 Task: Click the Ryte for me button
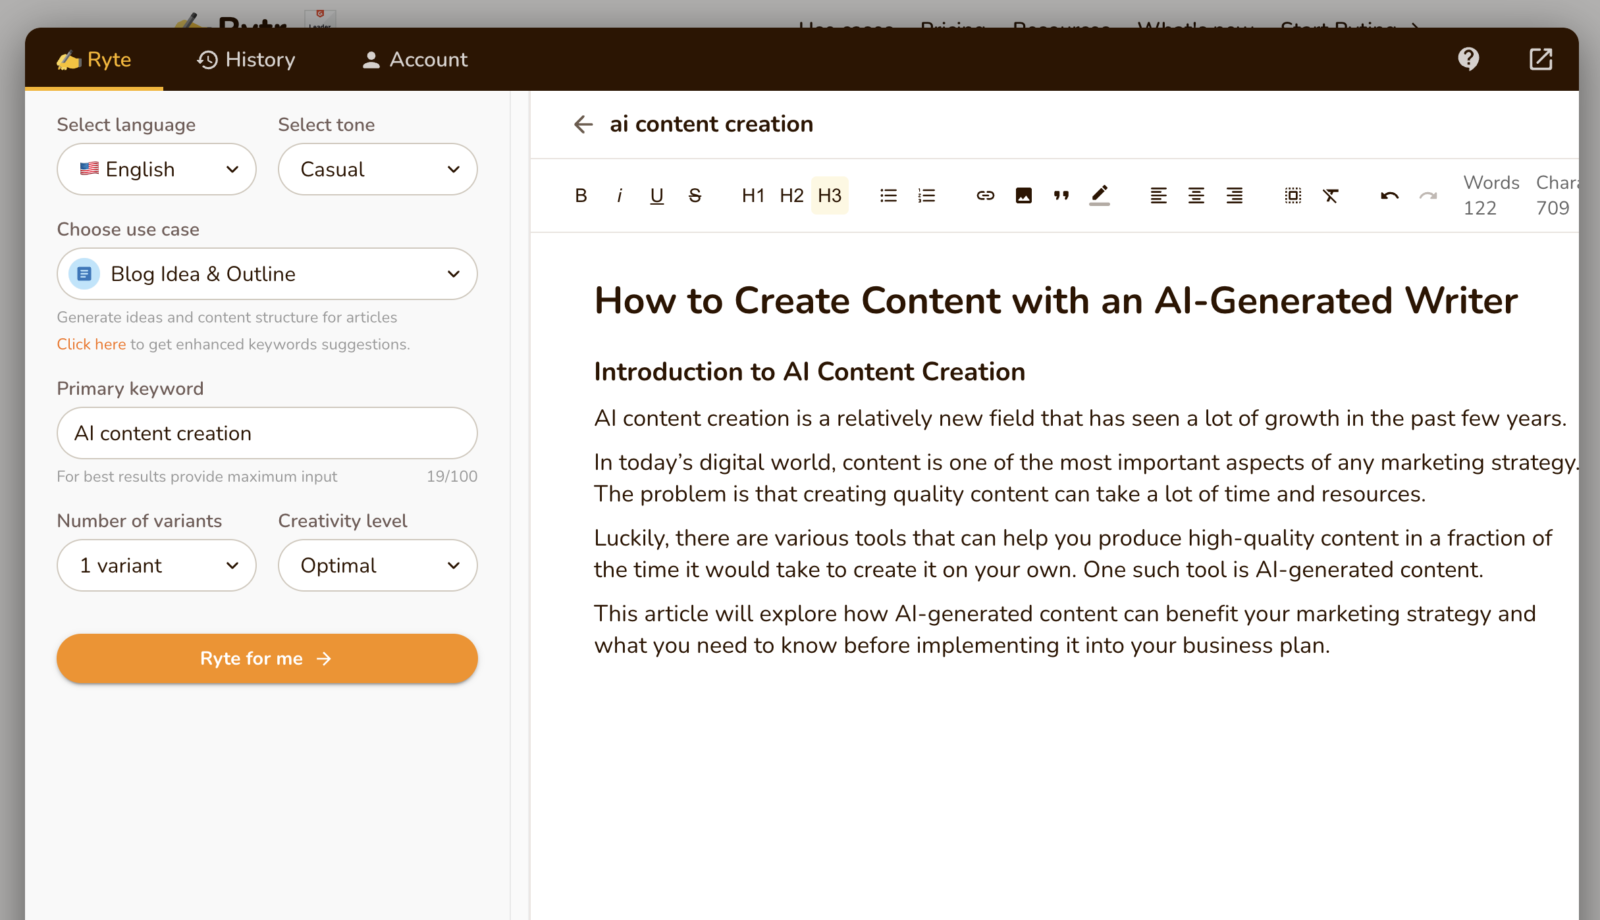point(267,658)
